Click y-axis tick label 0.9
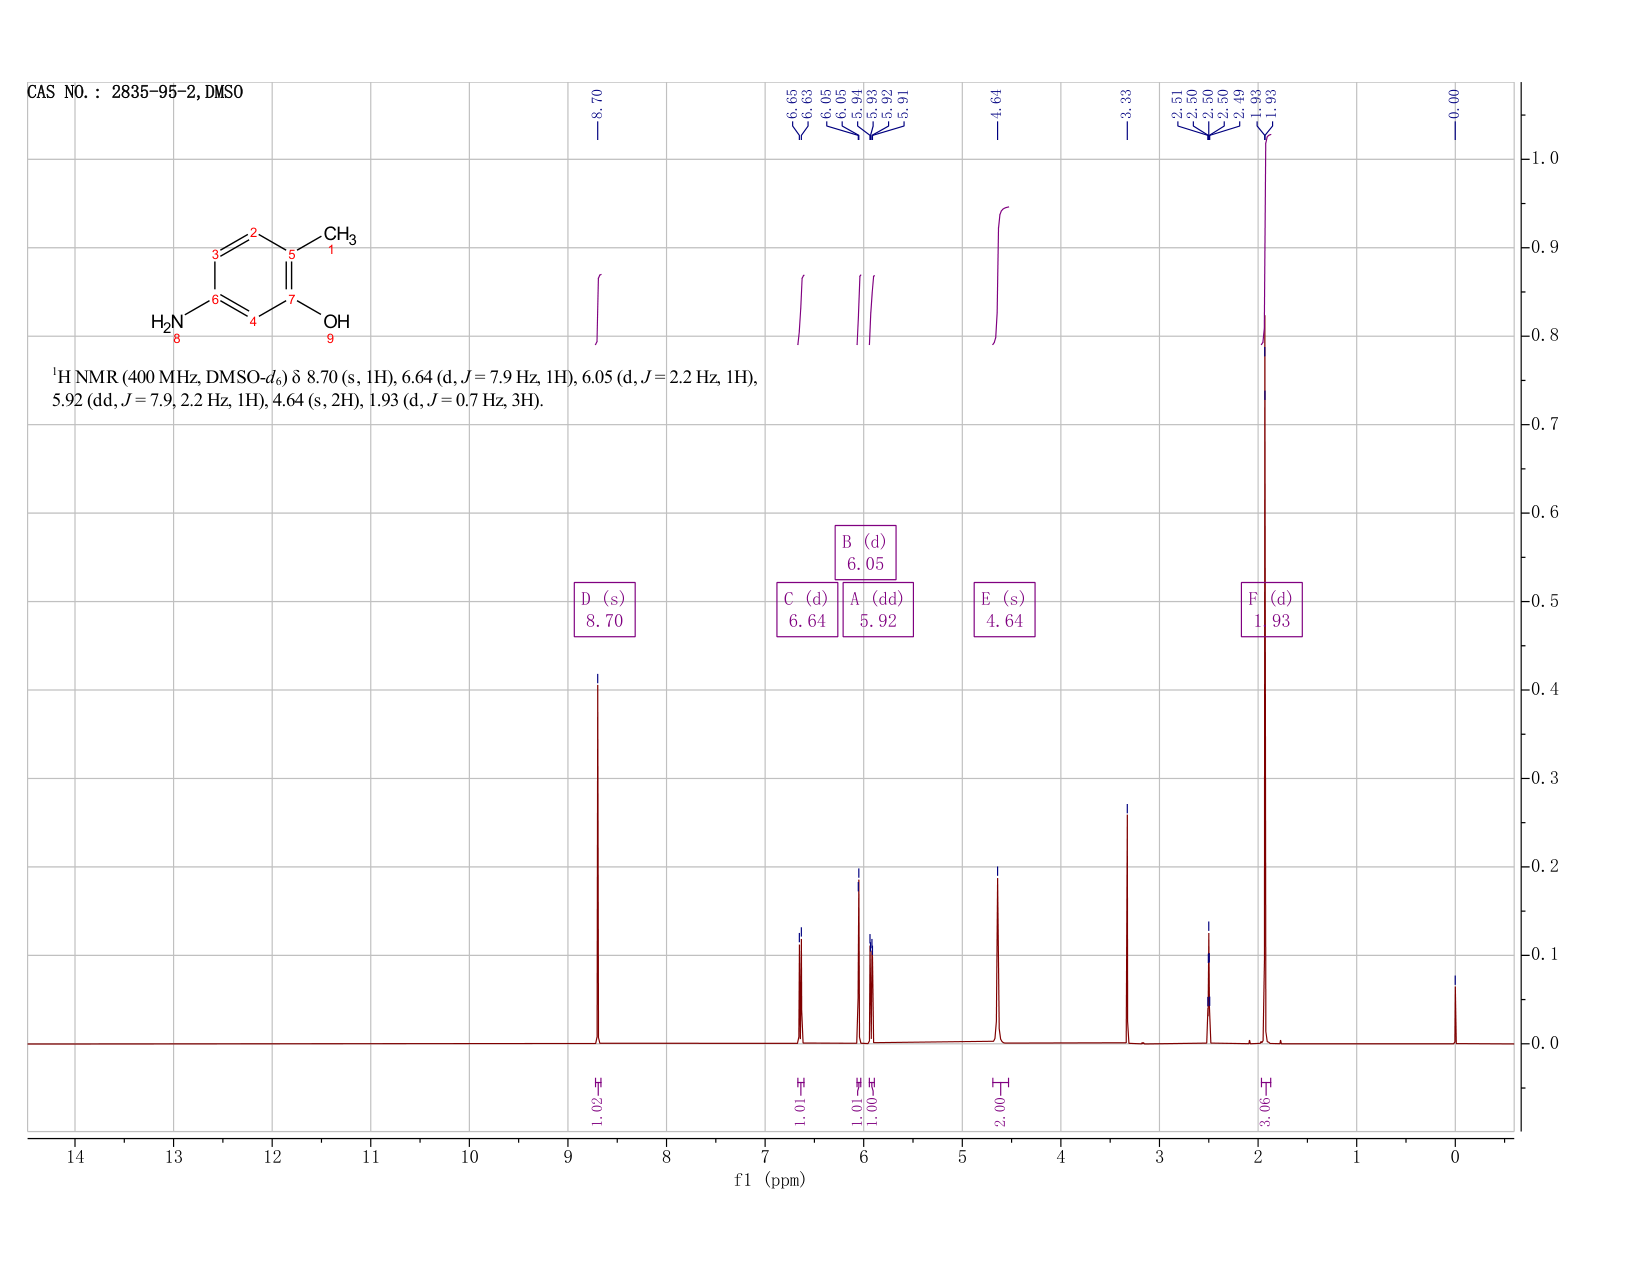 1545,247
